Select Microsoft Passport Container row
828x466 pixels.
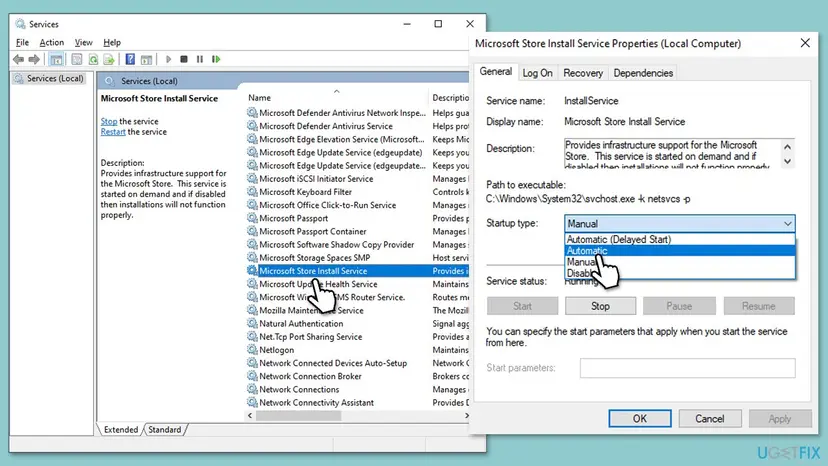(x=357, y=231)
